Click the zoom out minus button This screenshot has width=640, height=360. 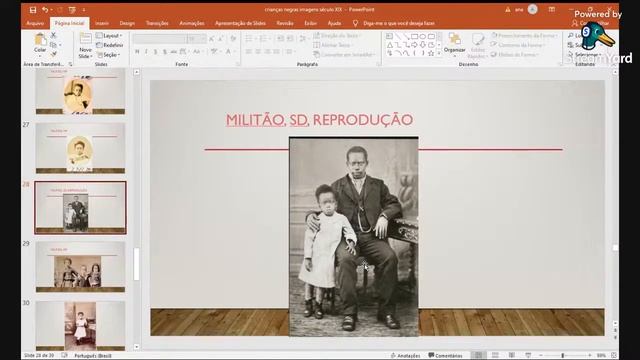click(x=541, y=356)
